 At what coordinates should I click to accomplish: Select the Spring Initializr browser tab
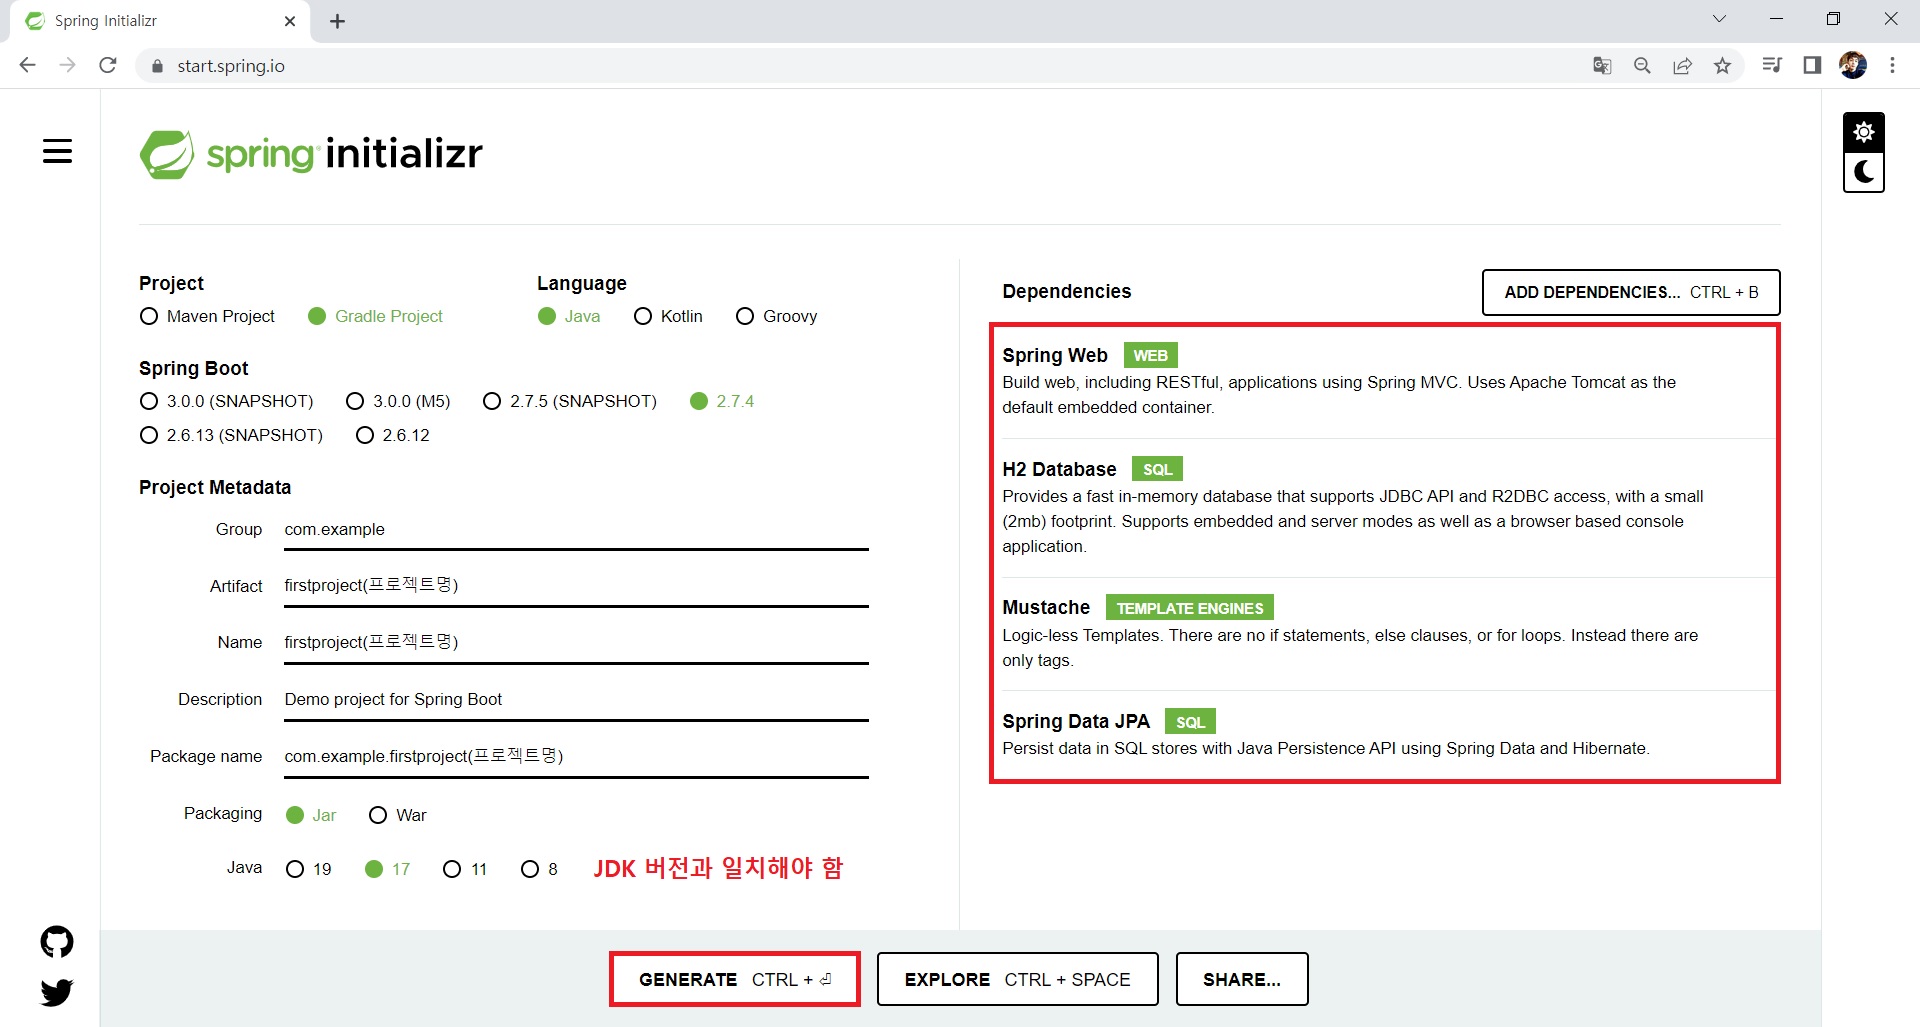[160, 21]
